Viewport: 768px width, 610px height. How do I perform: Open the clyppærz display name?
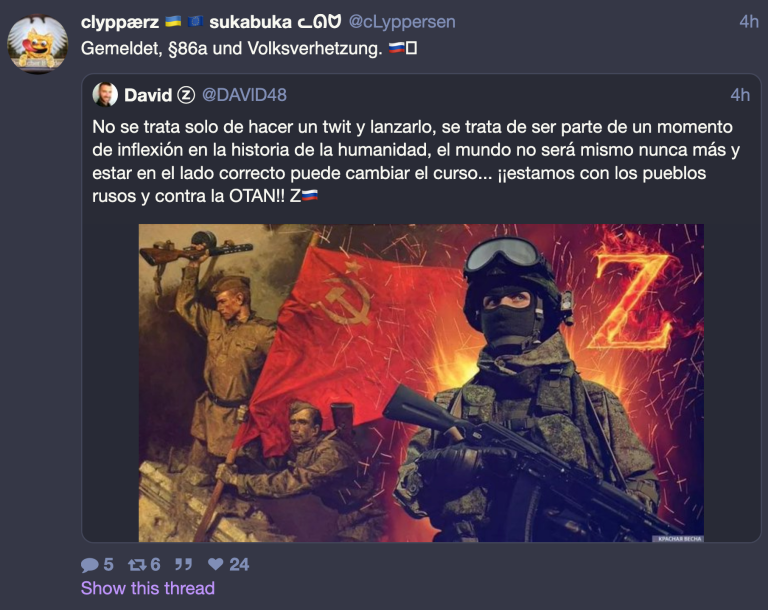pos(120,22)
